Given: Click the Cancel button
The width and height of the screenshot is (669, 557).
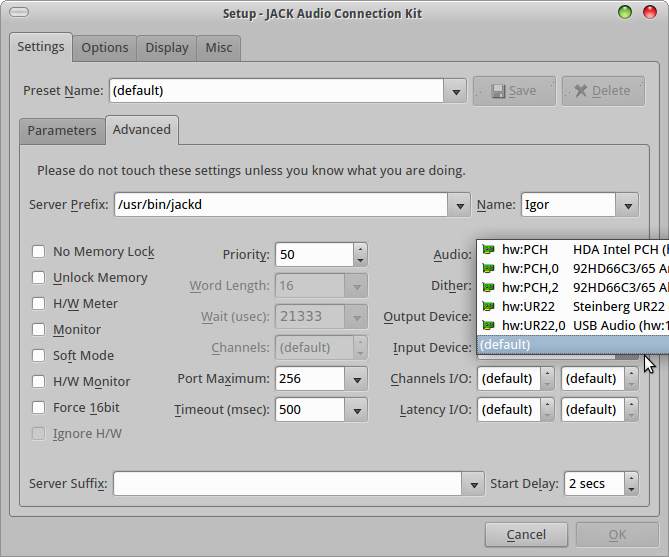Looking at the screenshot, I should (x=526, y=535).
